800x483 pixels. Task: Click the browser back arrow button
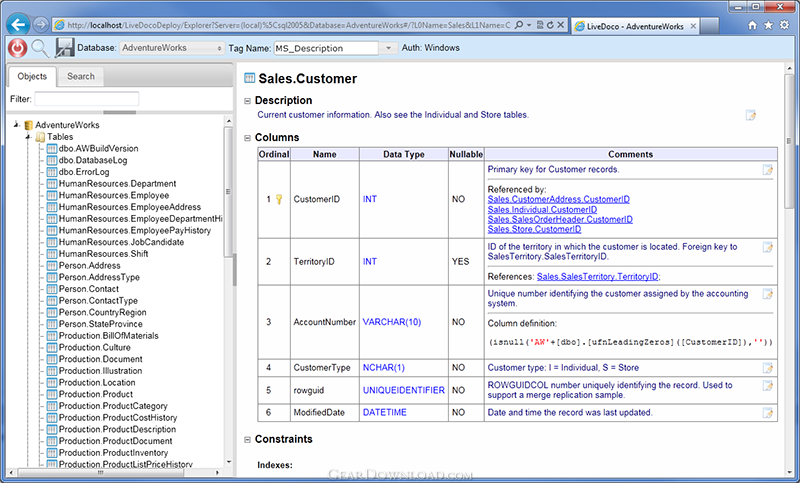tap(18, 24)
